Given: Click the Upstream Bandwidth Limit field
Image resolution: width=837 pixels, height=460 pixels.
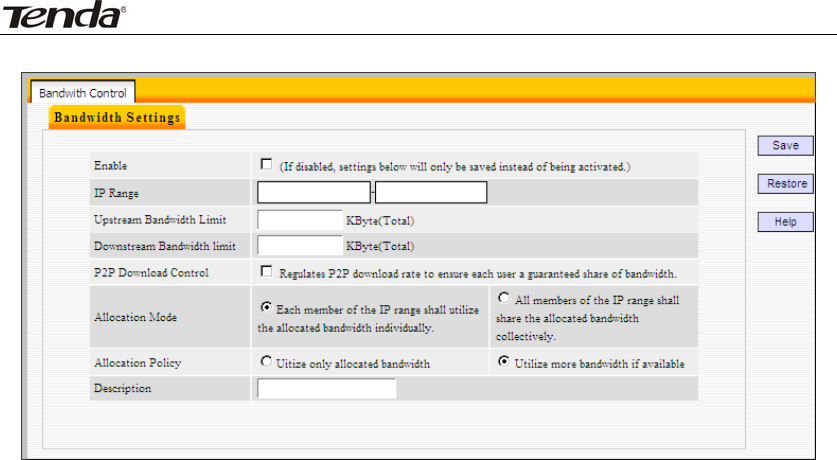Looking at the screenshot, I should [x=300, y=219].
